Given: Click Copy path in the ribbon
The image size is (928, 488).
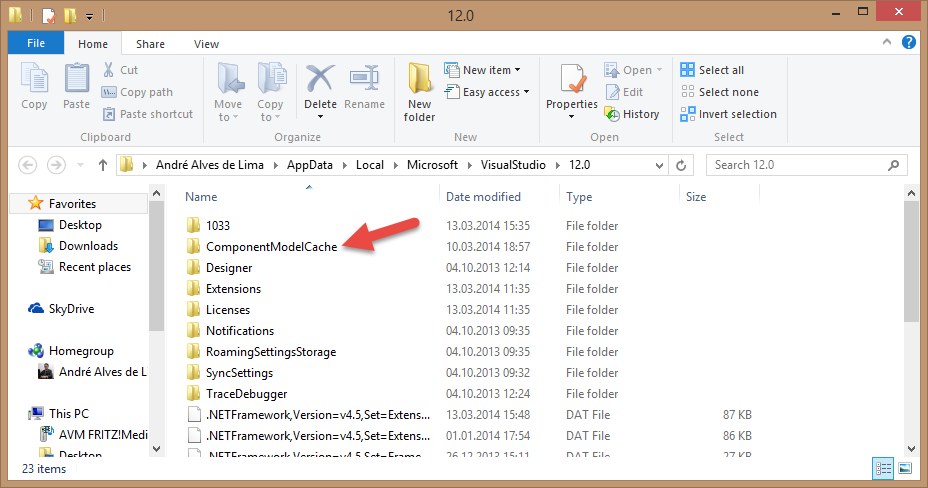Looking at the screenshot, I should coord(137,92).
